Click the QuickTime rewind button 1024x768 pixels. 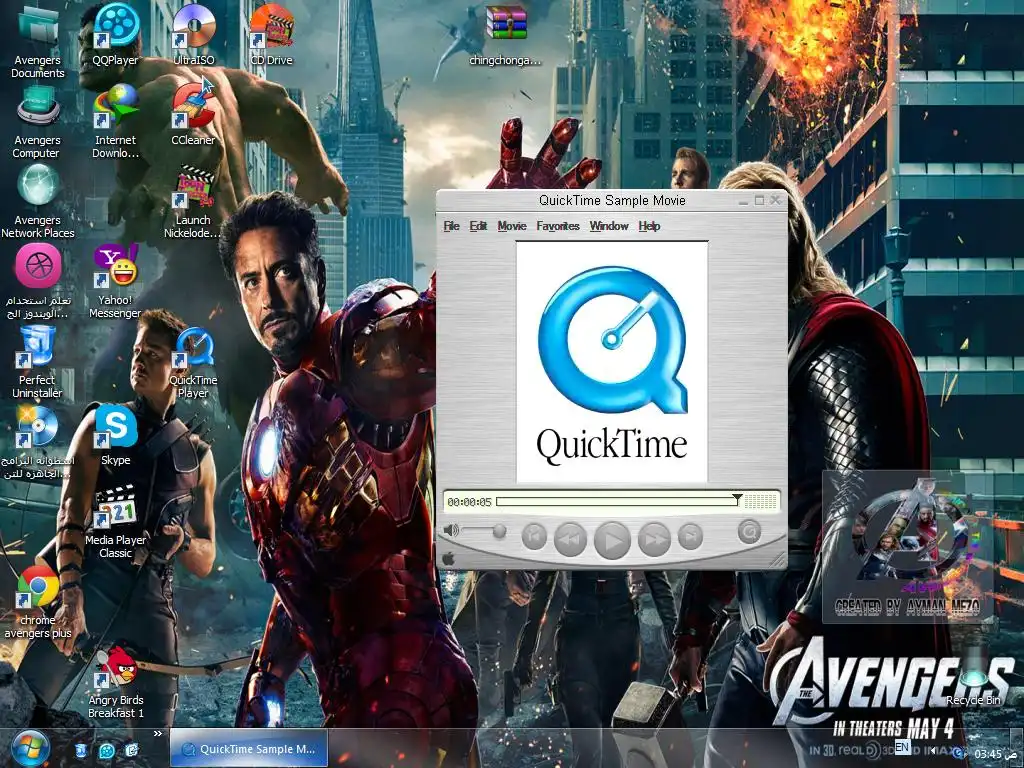pos(570,539)
